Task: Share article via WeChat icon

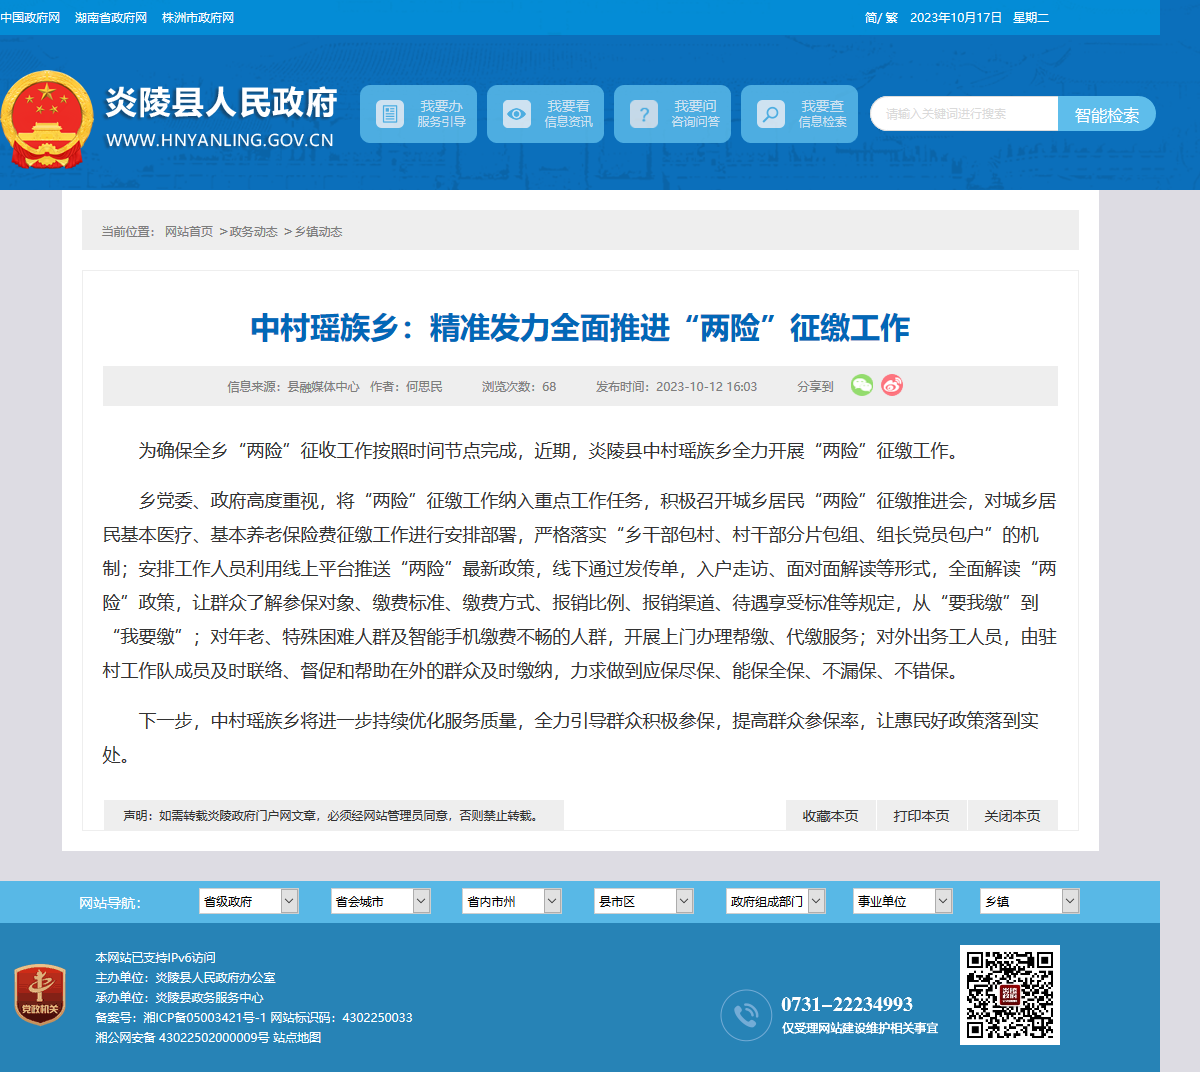Action: point(862,385)
